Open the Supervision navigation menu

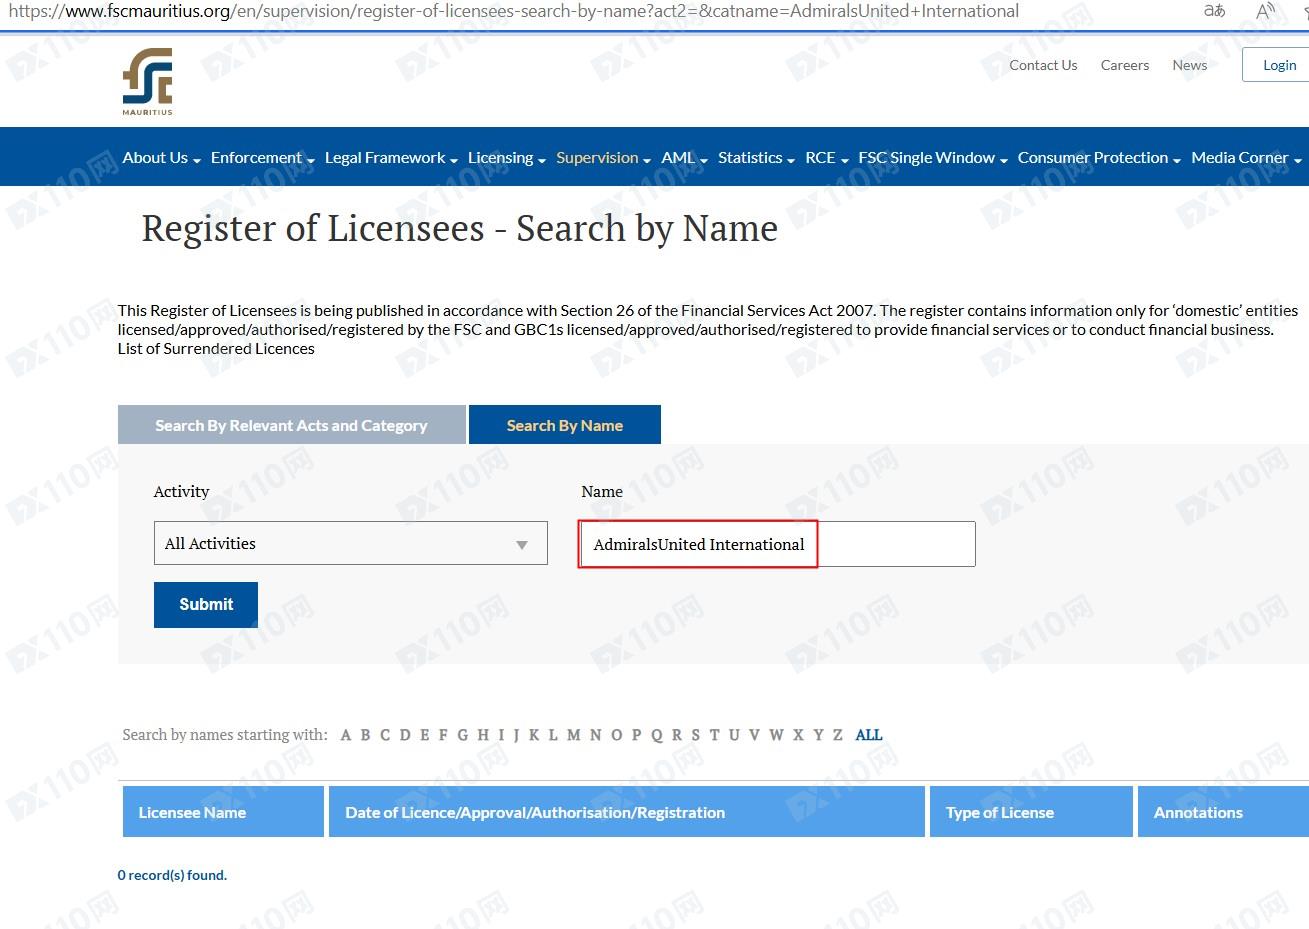click(x=603, y=158)
